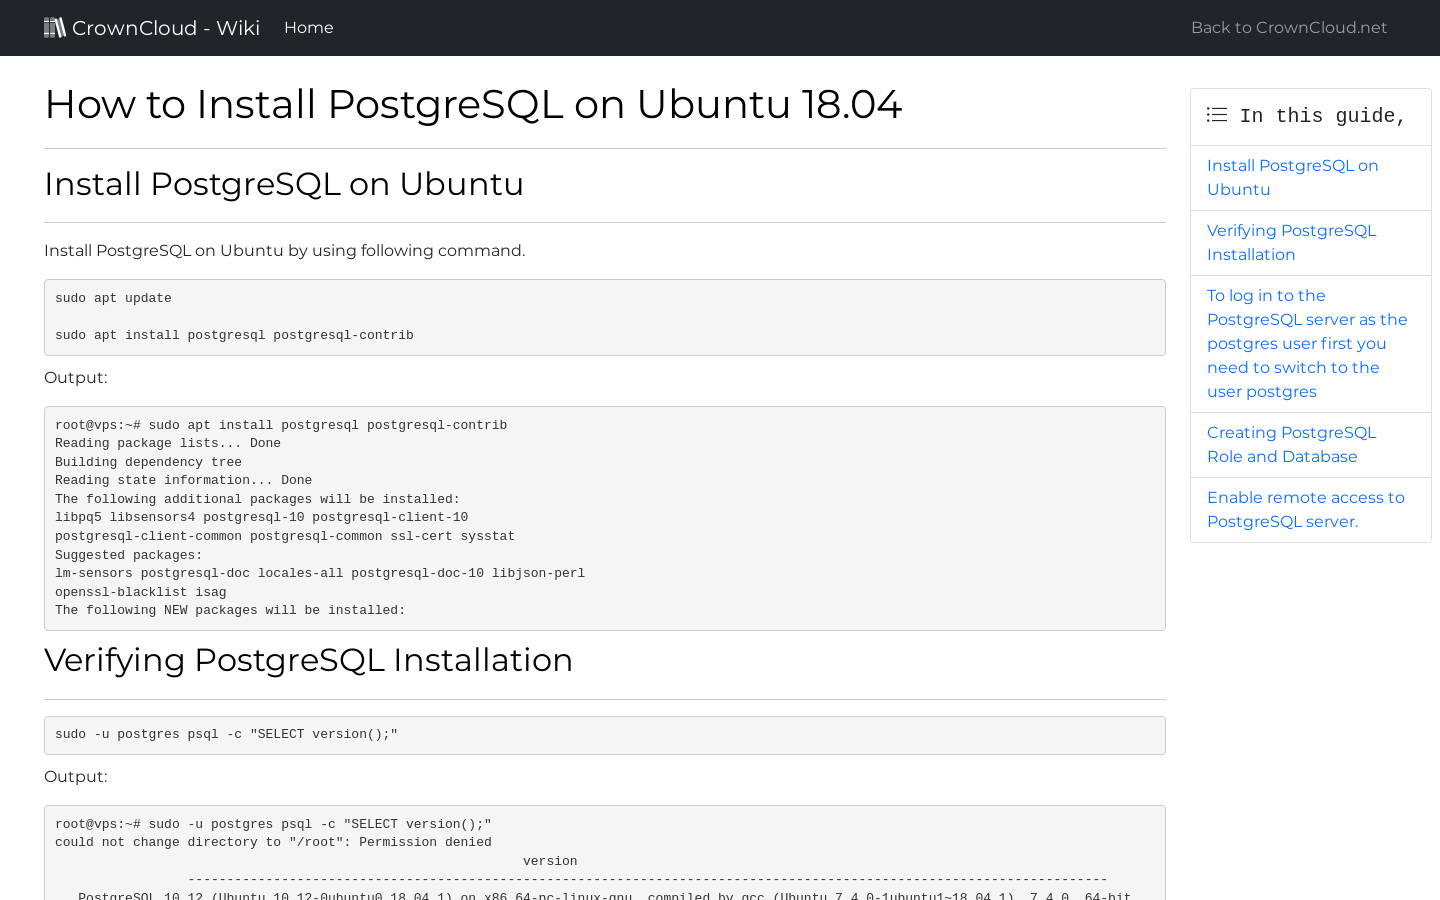The image size is (1440, 900).
Task: Click the first 'Output:' label
Action: (x=76, y=377)
